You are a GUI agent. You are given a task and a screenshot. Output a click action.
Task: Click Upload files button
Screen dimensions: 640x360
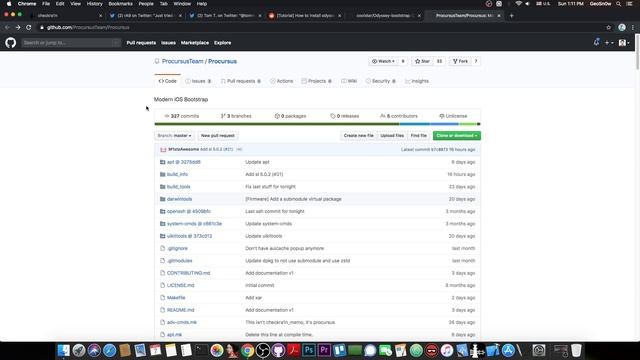click(392, 136)
